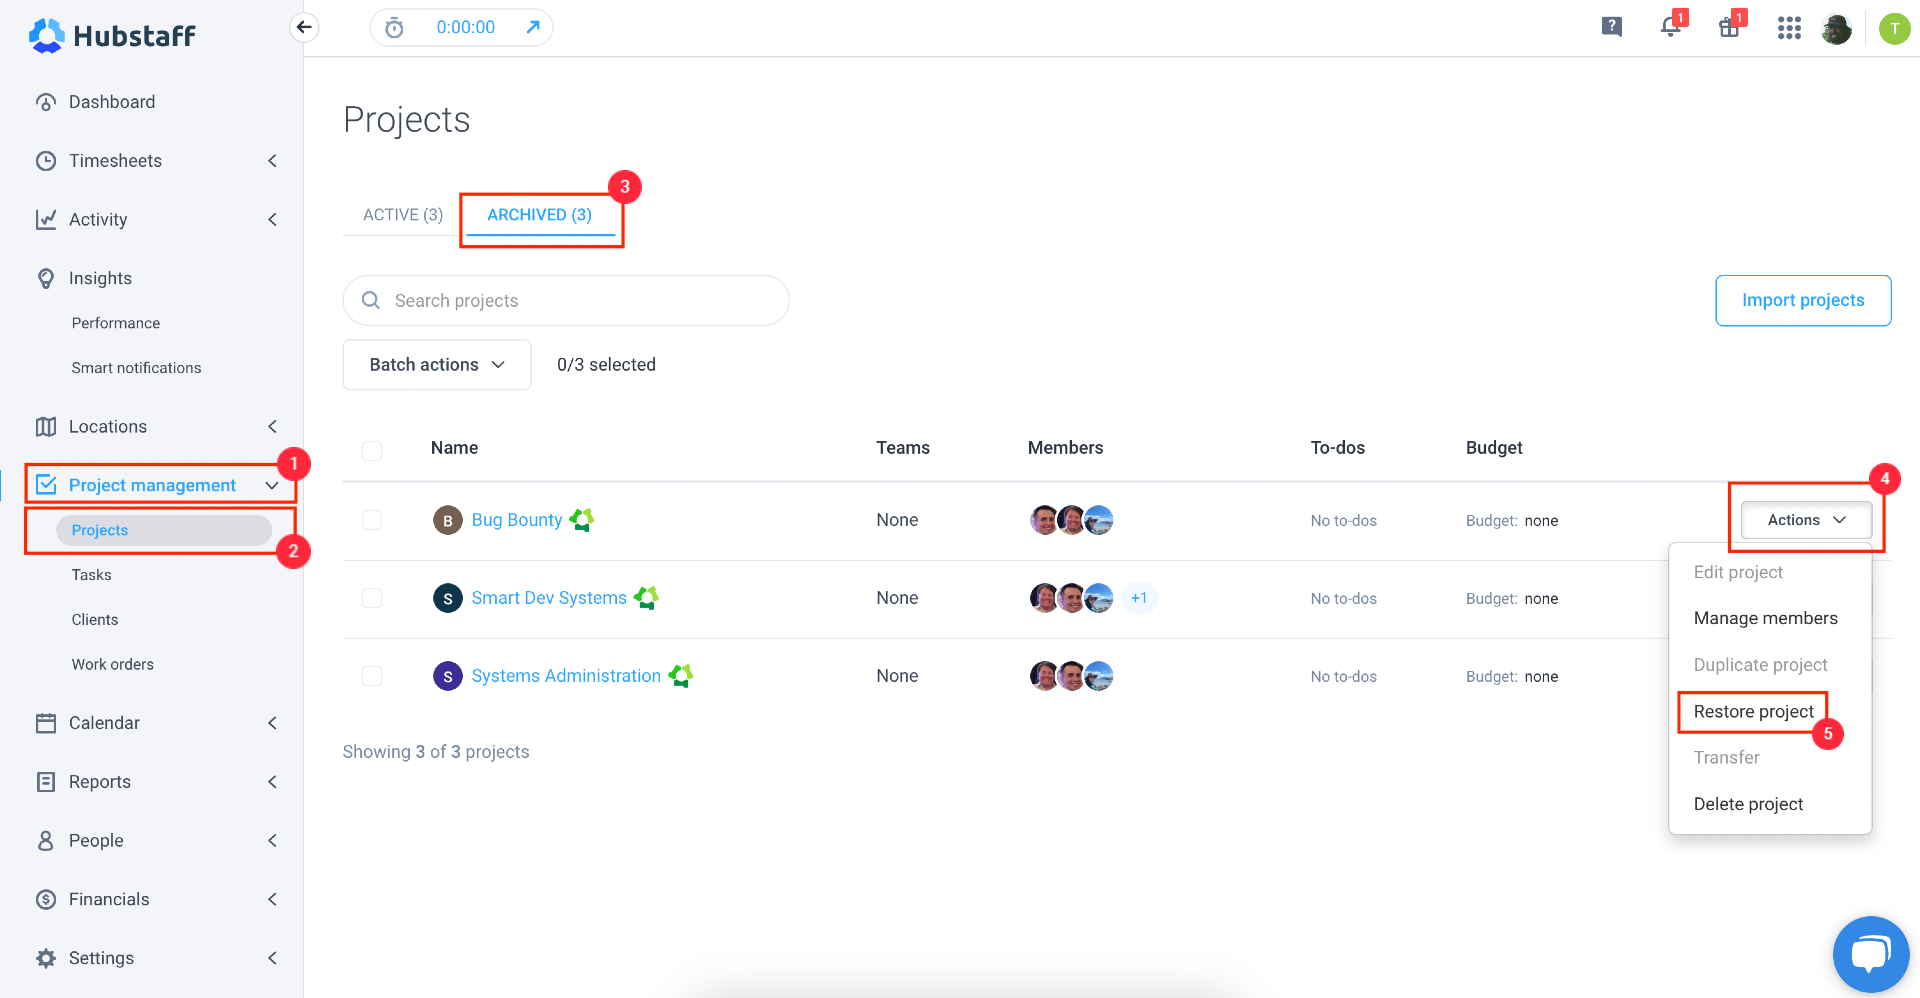Switch to the ARCHIVED (3) tab
Screen dimensions: 1920x998
pos(540,215)
